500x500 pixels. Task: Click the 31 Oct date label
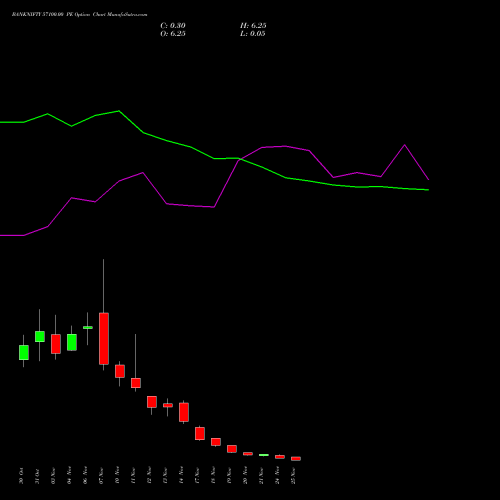pyautogui.click(x=37, y=476)
